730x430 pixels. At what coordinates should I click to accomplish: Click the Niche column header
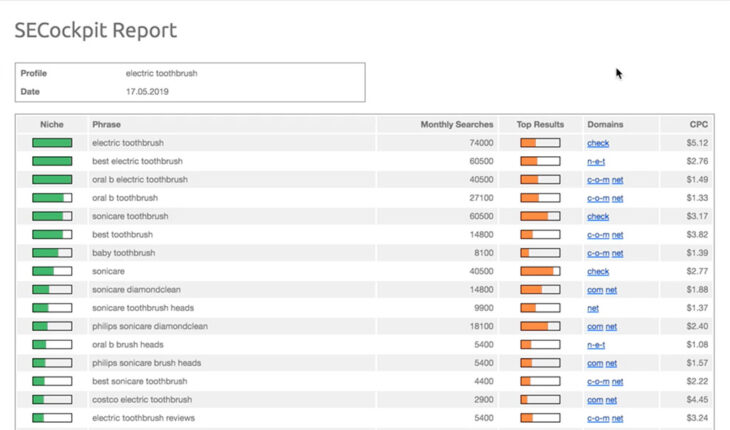click(52, 125)
